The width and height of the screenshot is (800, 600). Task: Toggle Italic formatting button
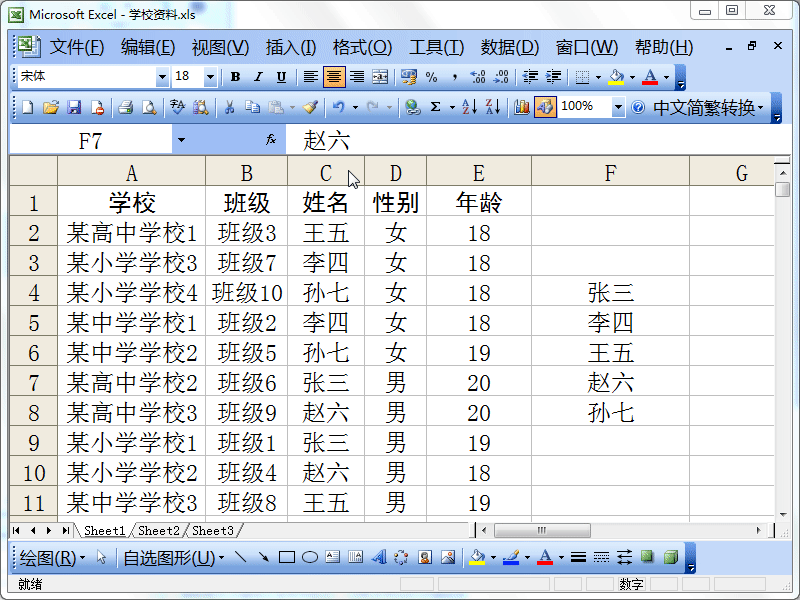tap(258, 77)
